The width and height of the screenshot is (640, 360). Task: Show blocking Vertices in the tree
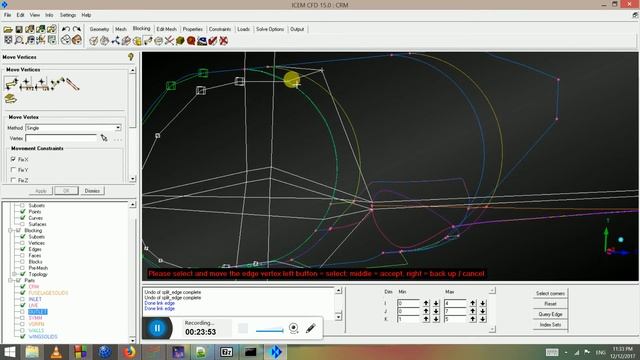(23, 243)
